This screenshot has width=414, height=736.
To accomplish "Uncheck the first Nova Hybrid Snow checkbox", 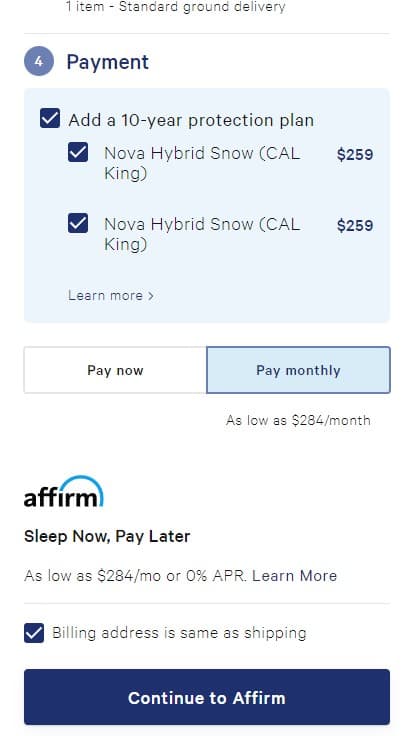I will pos(78,152).
